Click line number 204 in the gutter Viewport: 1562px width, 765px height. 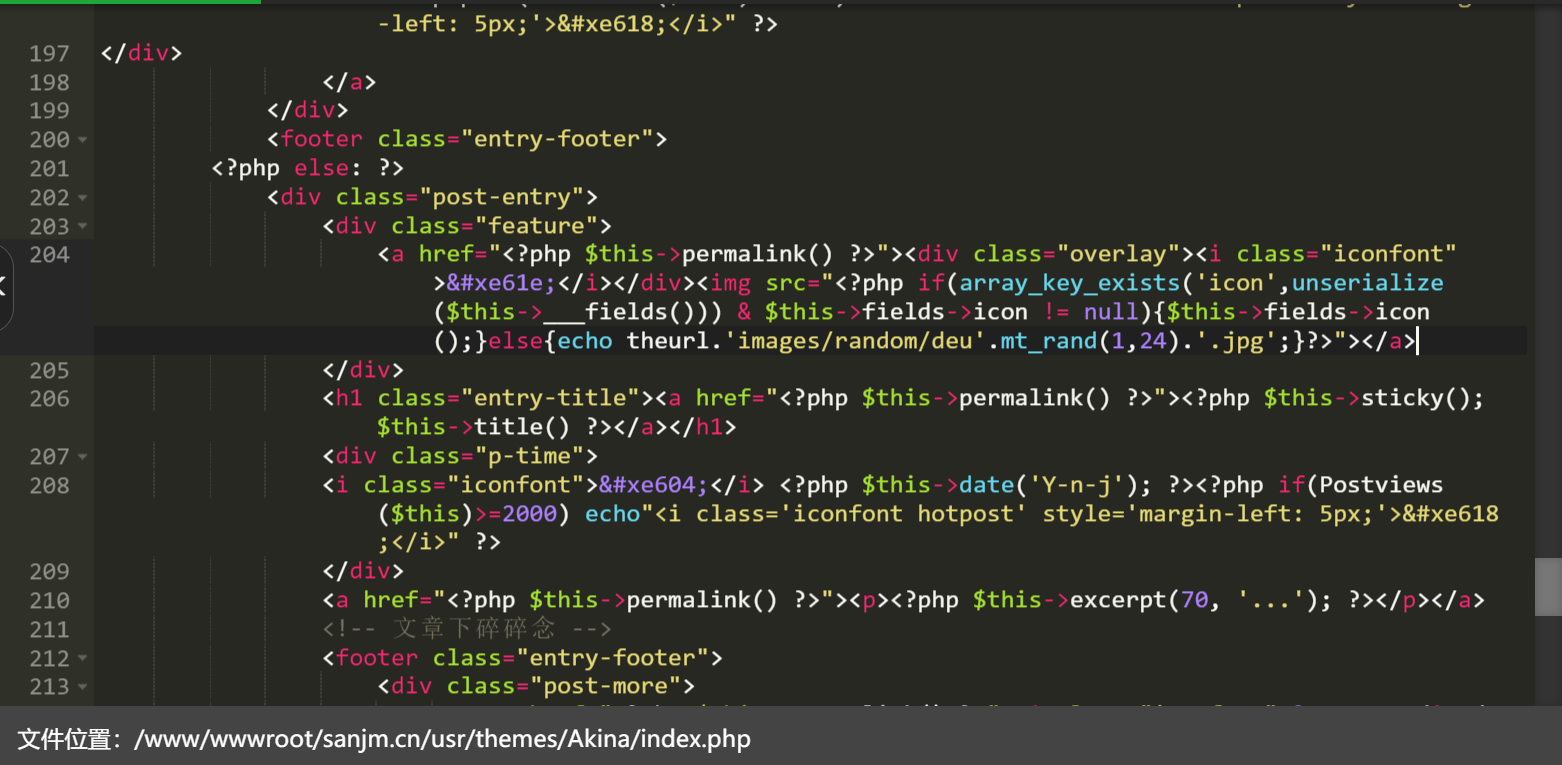tap(49, 255)
